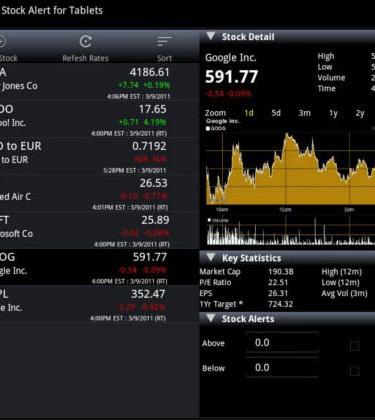375x420 pixels.
Task: Click the Volume label in Stock Detail
Action: tap(331, 78)
